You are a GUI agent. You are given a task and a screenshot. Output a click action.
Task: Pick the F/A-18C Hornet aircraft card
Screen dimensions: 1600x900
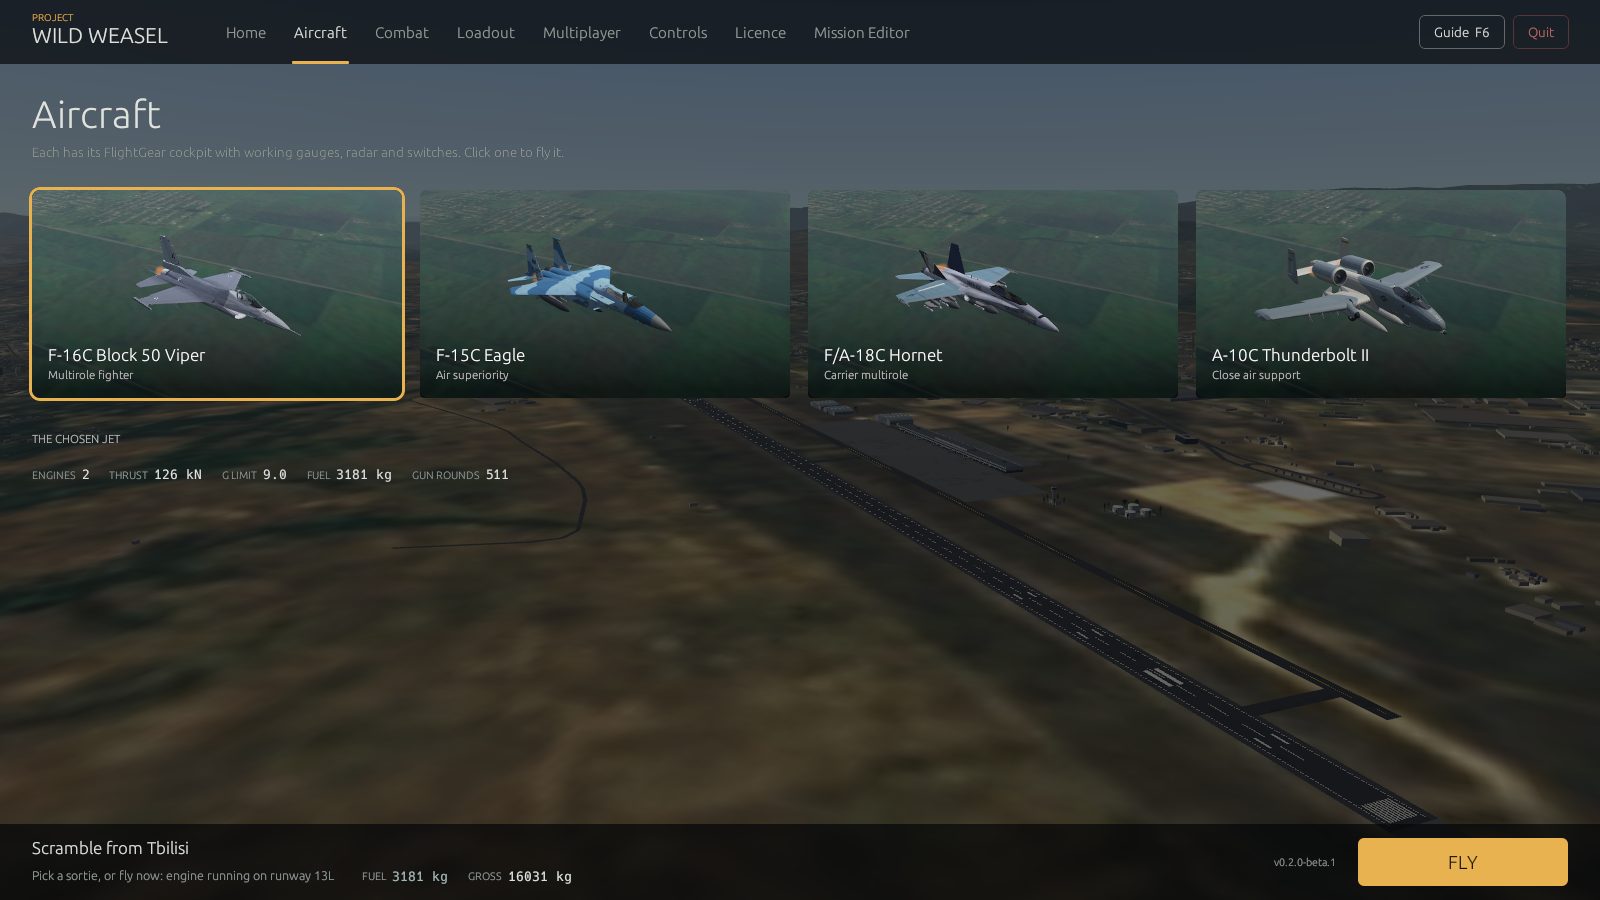coord(993,294)
